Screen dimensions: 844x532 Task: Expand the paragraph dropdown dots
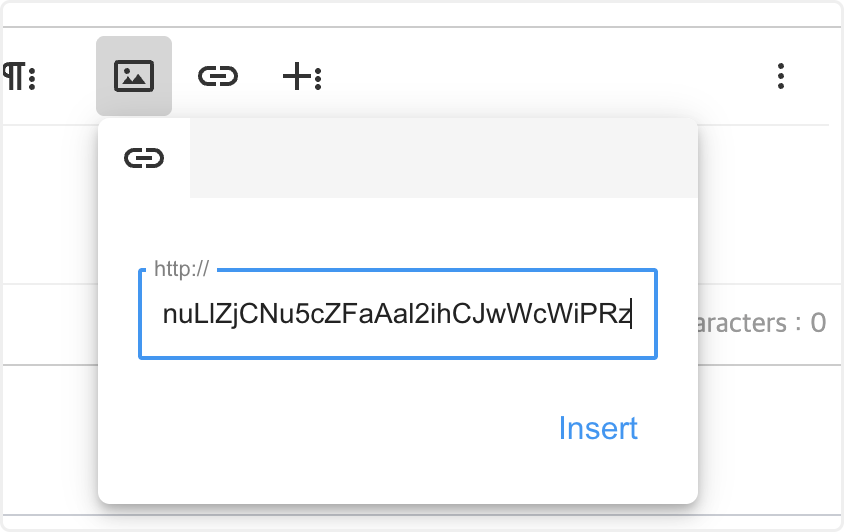[32, 77]
